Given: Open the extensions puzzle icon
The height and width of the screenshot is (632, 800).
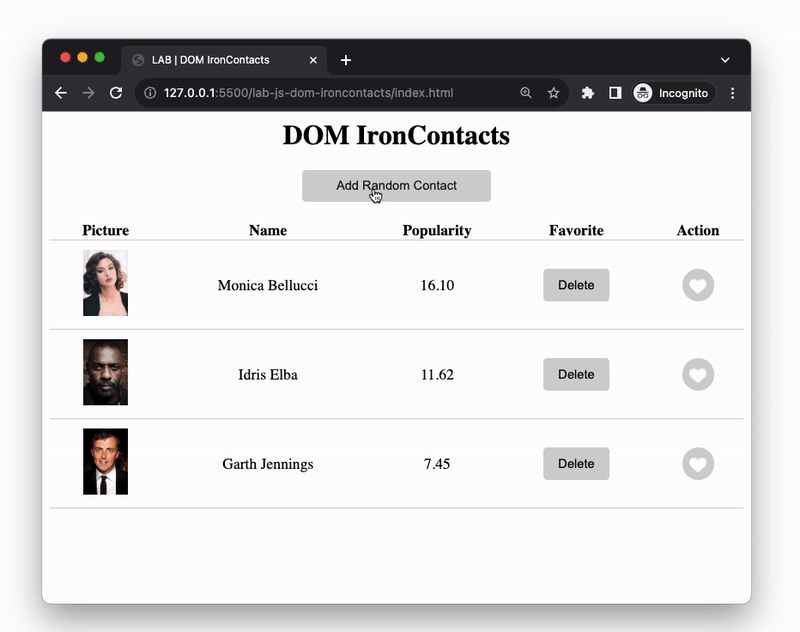Looking at the screenshot, I should [588, 93].
